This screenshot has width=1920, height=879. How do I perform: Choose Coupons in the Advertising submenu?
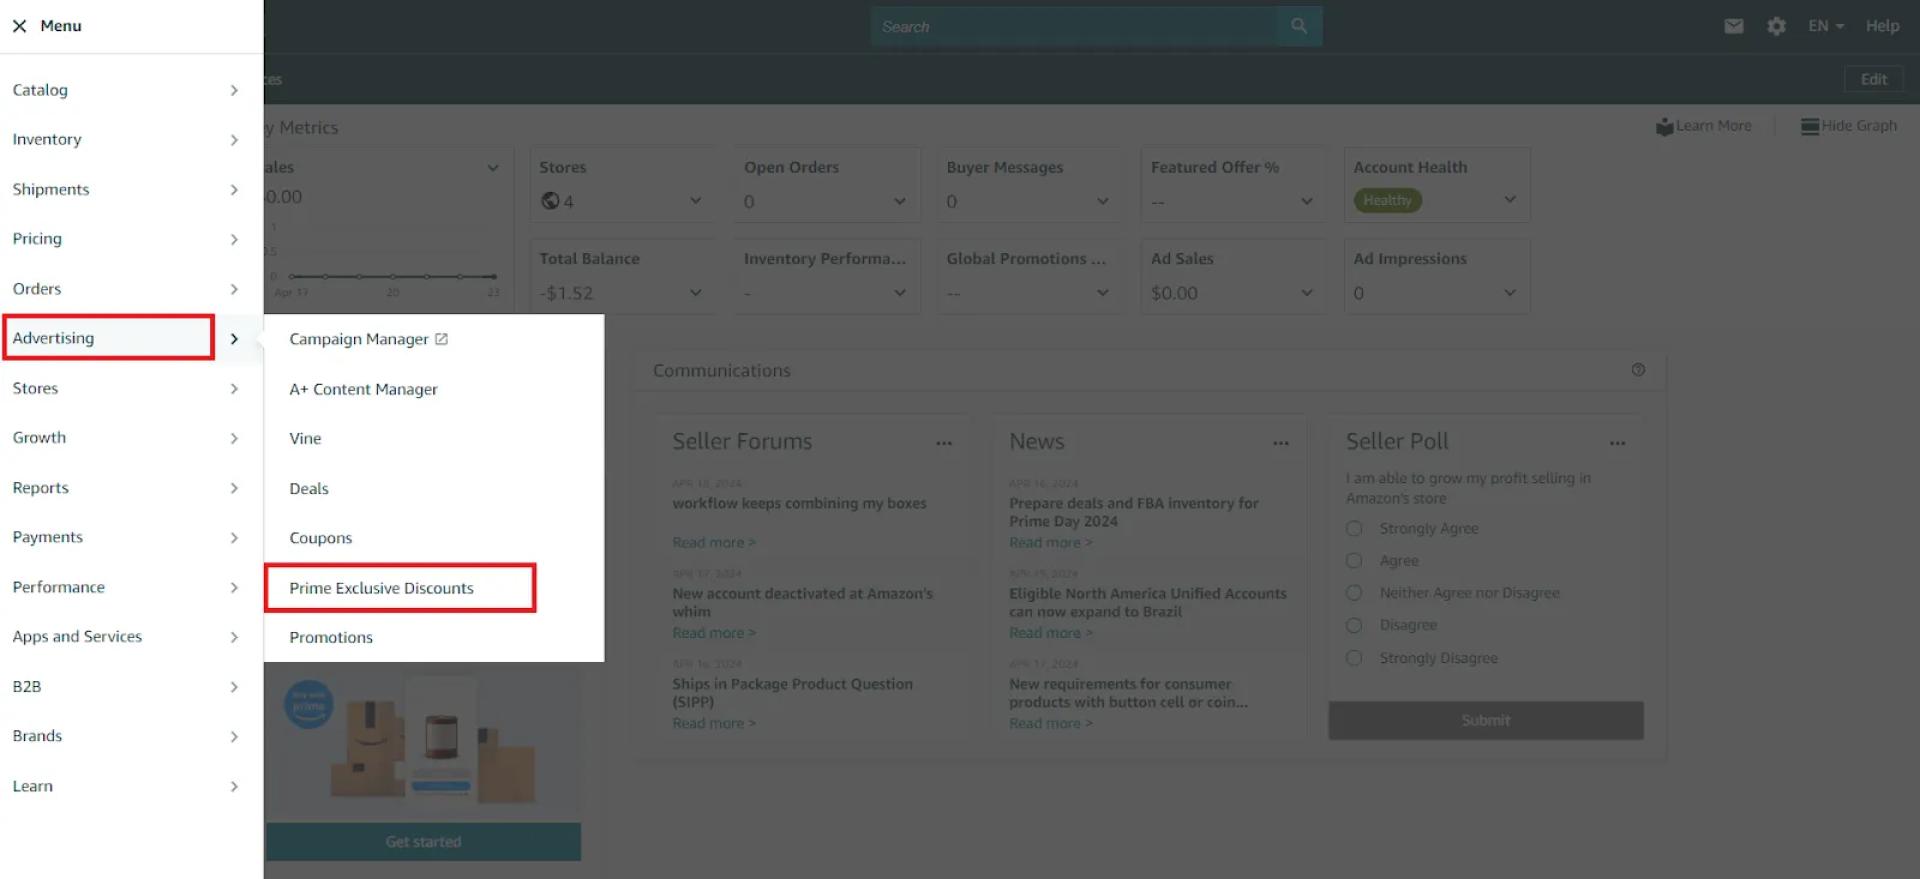click(x=320, y=538)
